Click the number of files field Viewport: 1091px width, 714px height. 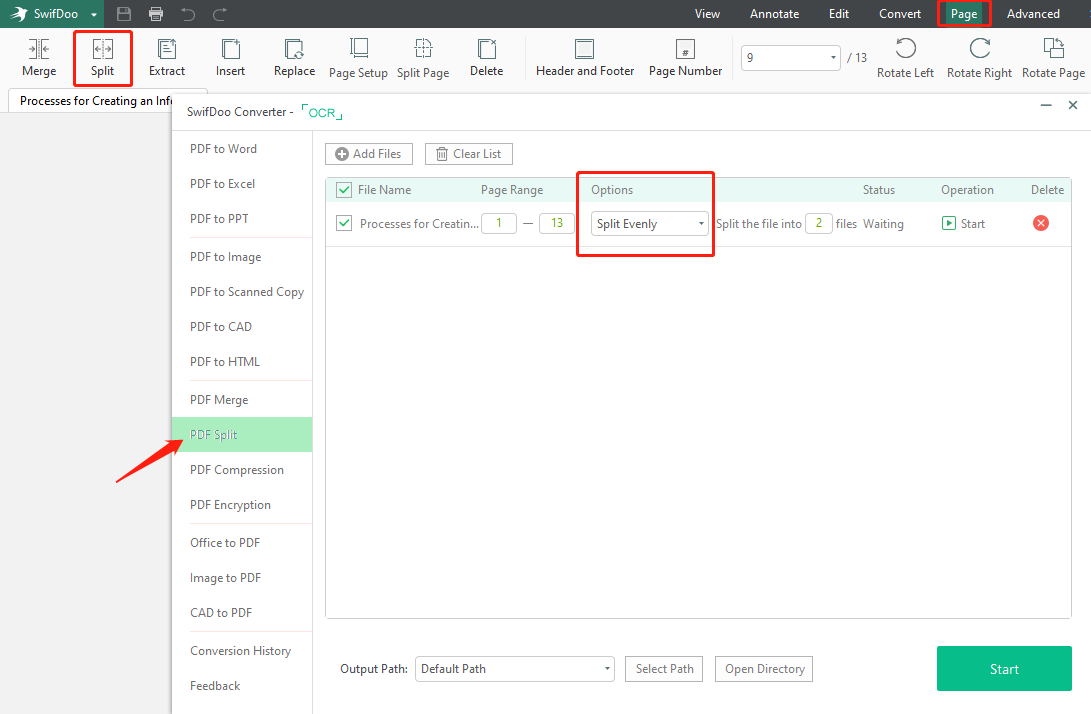click(819, 223)
